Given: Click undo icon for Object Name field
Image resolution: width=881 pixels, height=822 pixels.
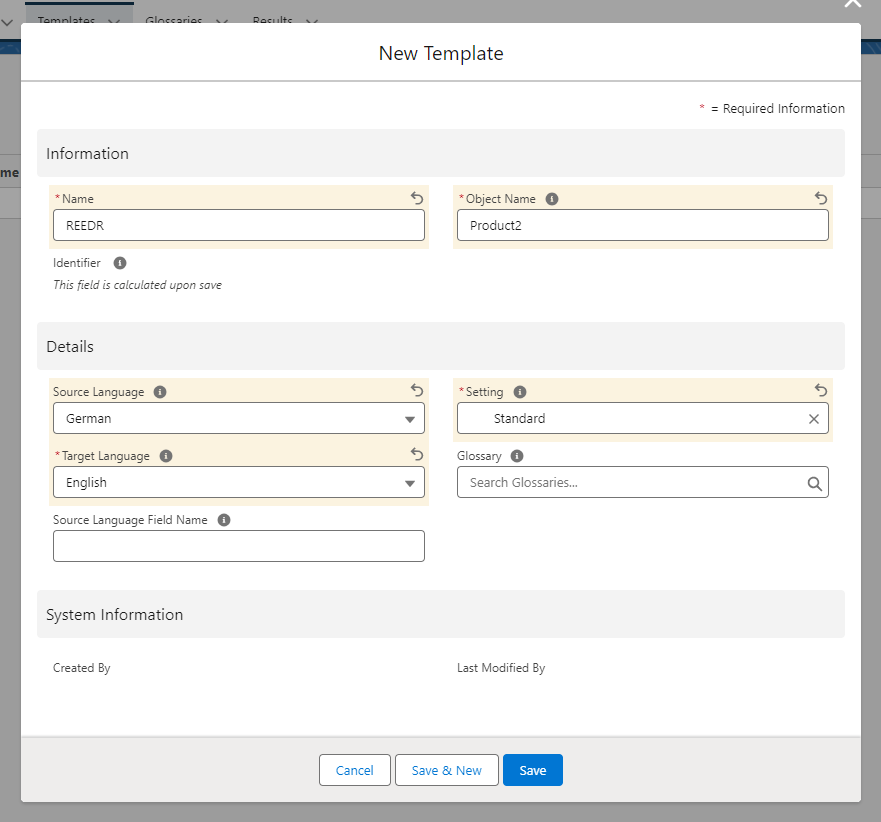Looking at the screenshot, I should click(821, 198).
